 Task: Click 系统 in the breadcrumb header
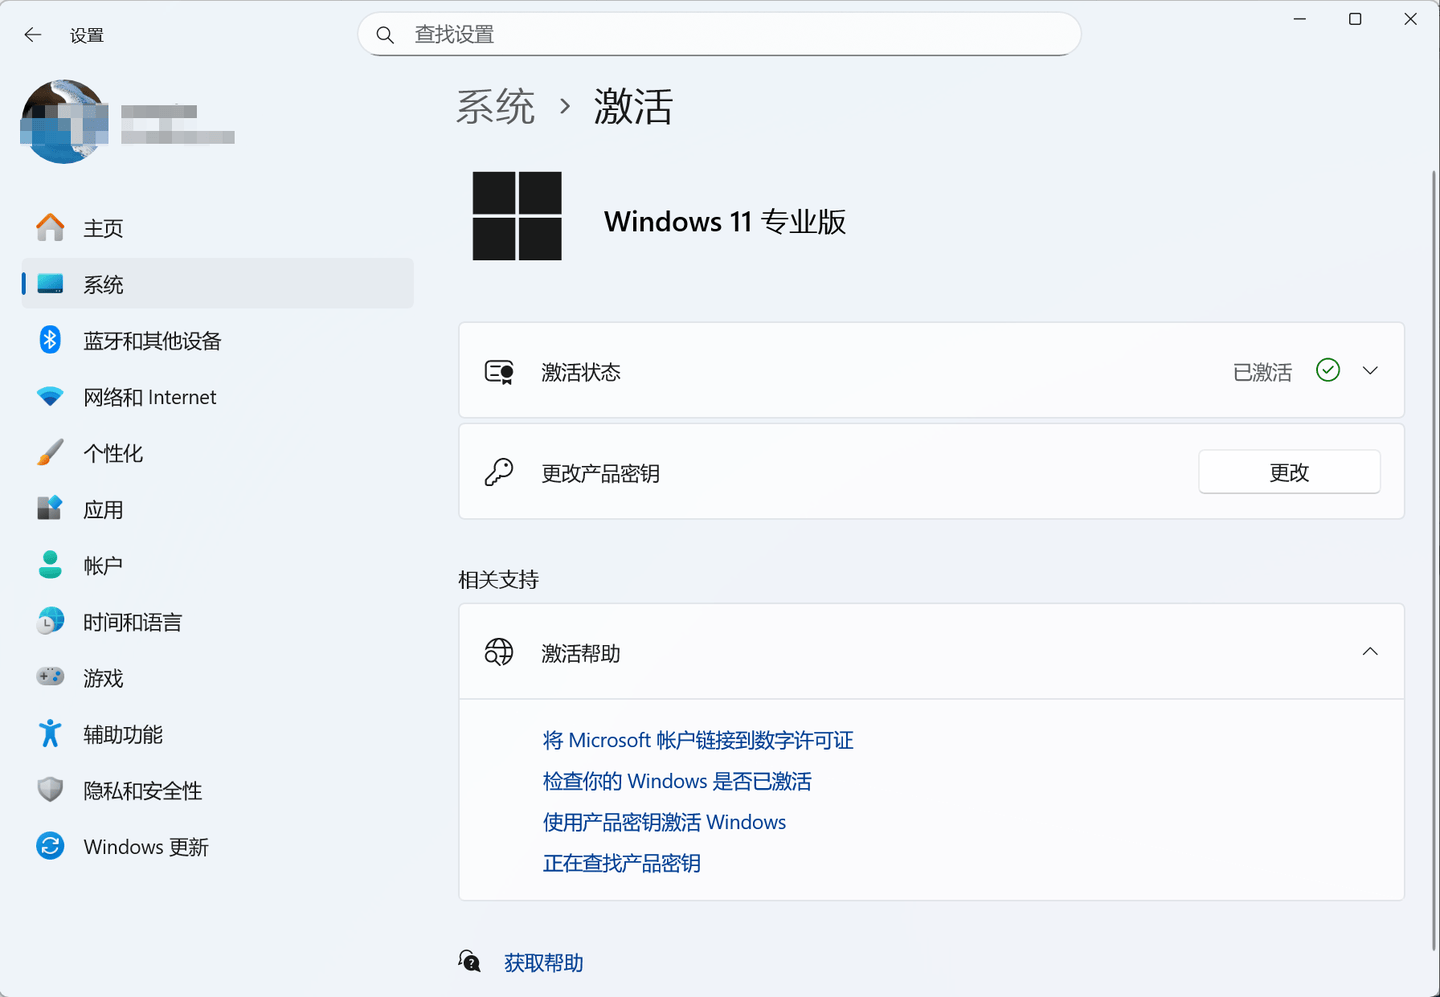pos(496,107)
